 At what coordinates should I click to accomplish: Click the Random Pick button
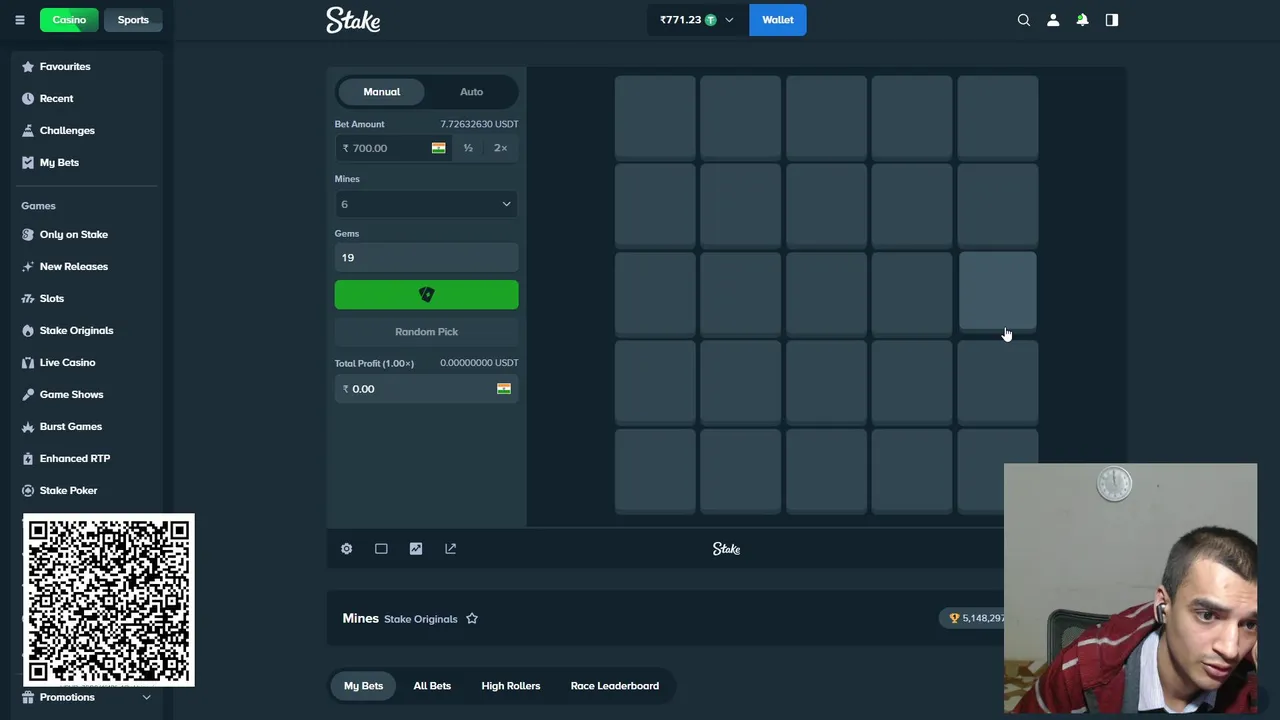pyautogui.click(x=426, y=332)
